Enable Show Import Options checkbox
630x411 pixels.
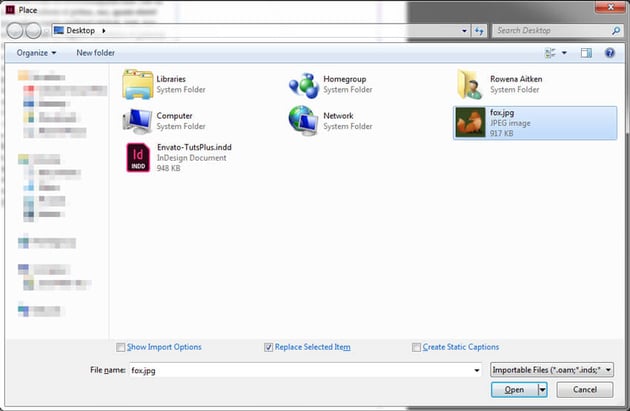coord(121,347)
